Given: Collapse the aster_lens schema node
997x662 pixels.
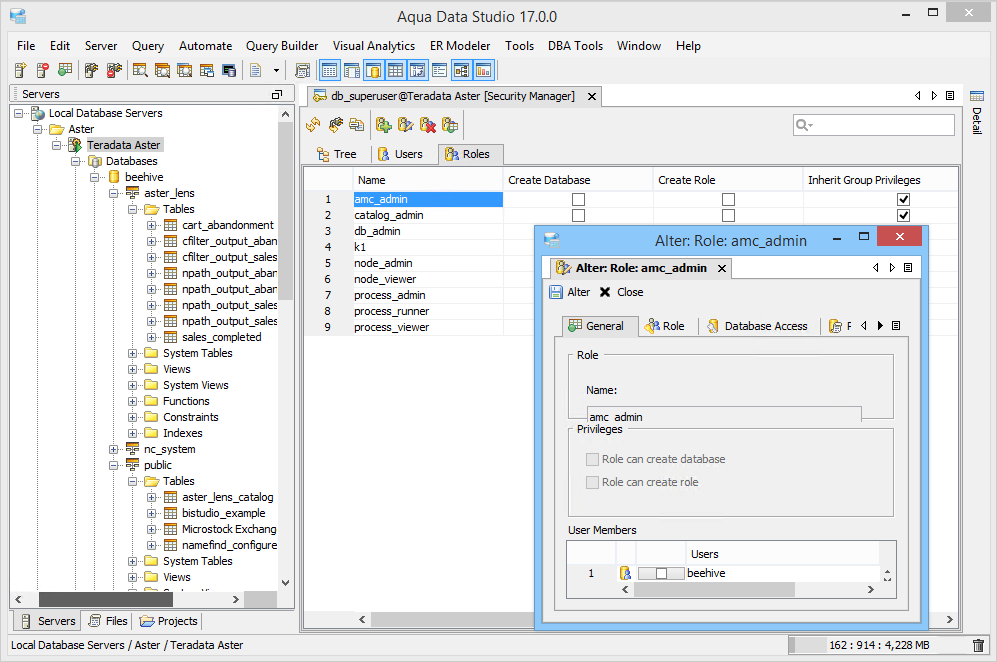Looking at the screenshot, I should (114, 193).
